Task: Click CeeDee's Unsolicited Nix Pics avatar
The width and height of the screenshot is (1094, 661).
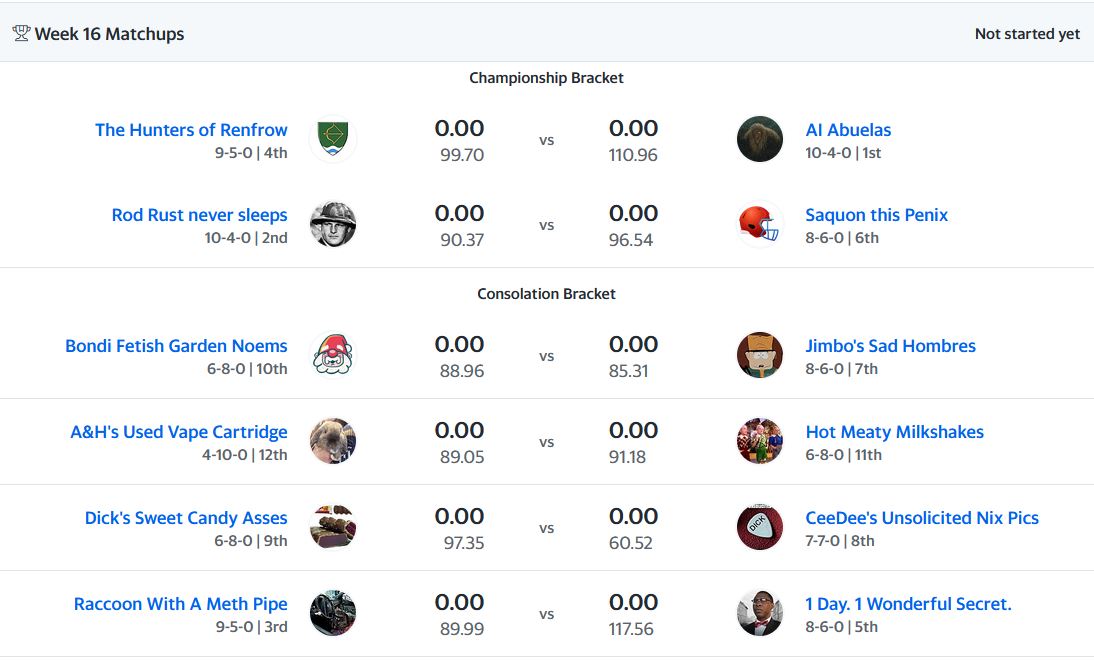Action: 760,527
